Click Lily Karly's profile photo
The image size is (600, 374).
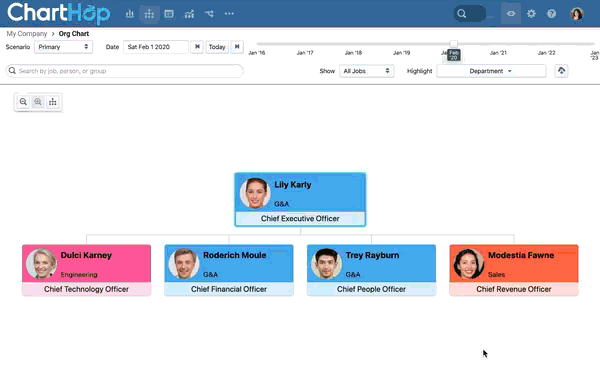(255, 193)
